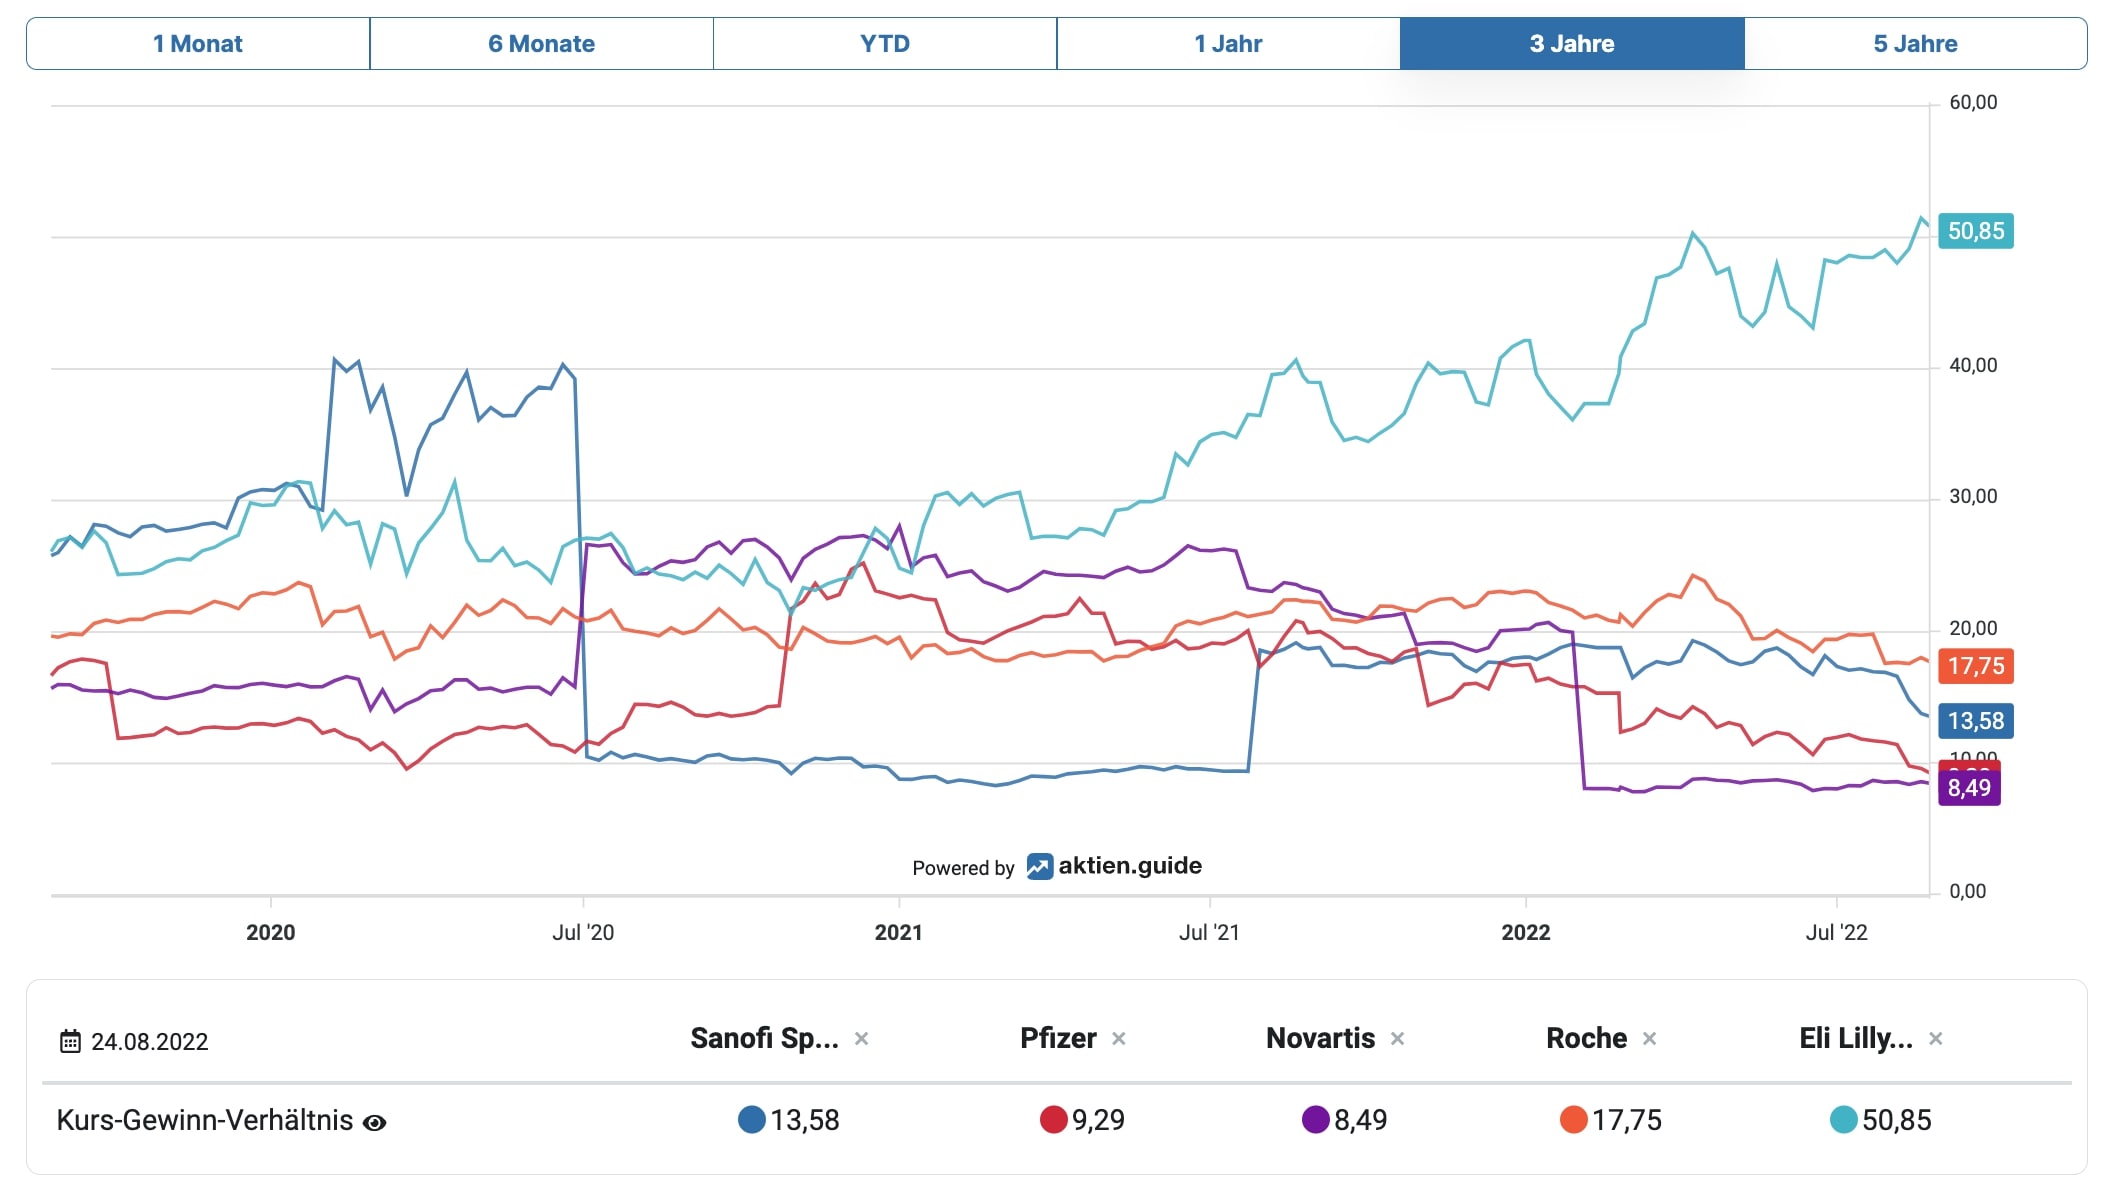Viewport: 2120px width, 1192px height.
Task: Click the 0,00 y-axis label
Action: pyautogui.click(x=1968, y=892)
